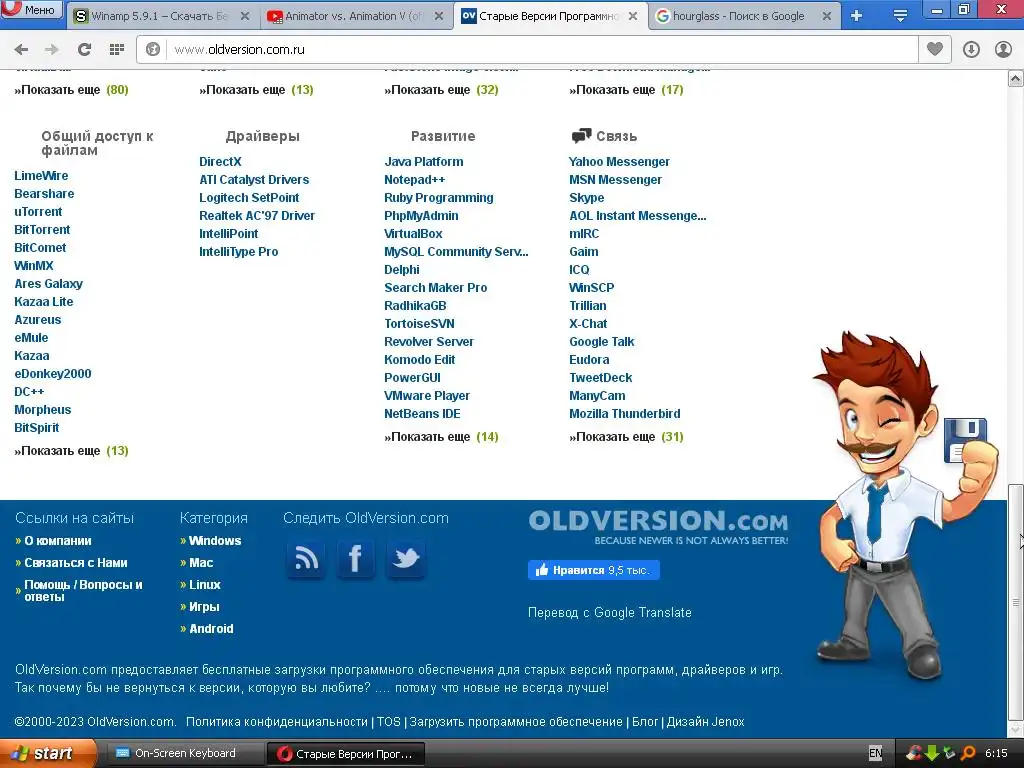Viewport: 1024px width, 768px height.
Task: Open Связаться с Нами footer link
Action: tap(76, 562)
